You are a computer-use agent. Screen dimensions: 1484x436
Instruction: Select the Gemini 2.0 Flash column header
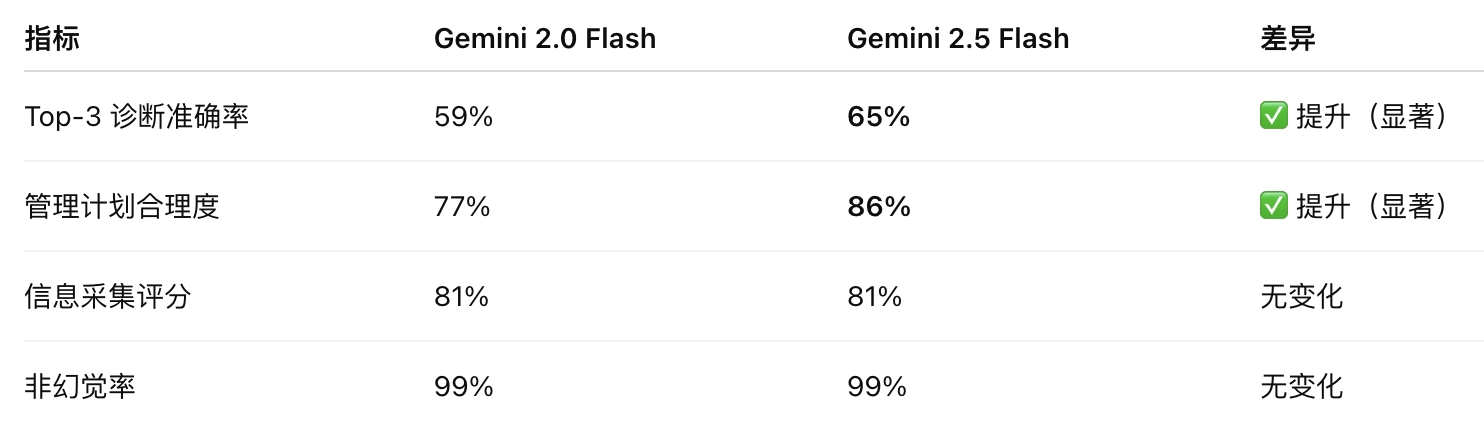click(x=545, y=39)
